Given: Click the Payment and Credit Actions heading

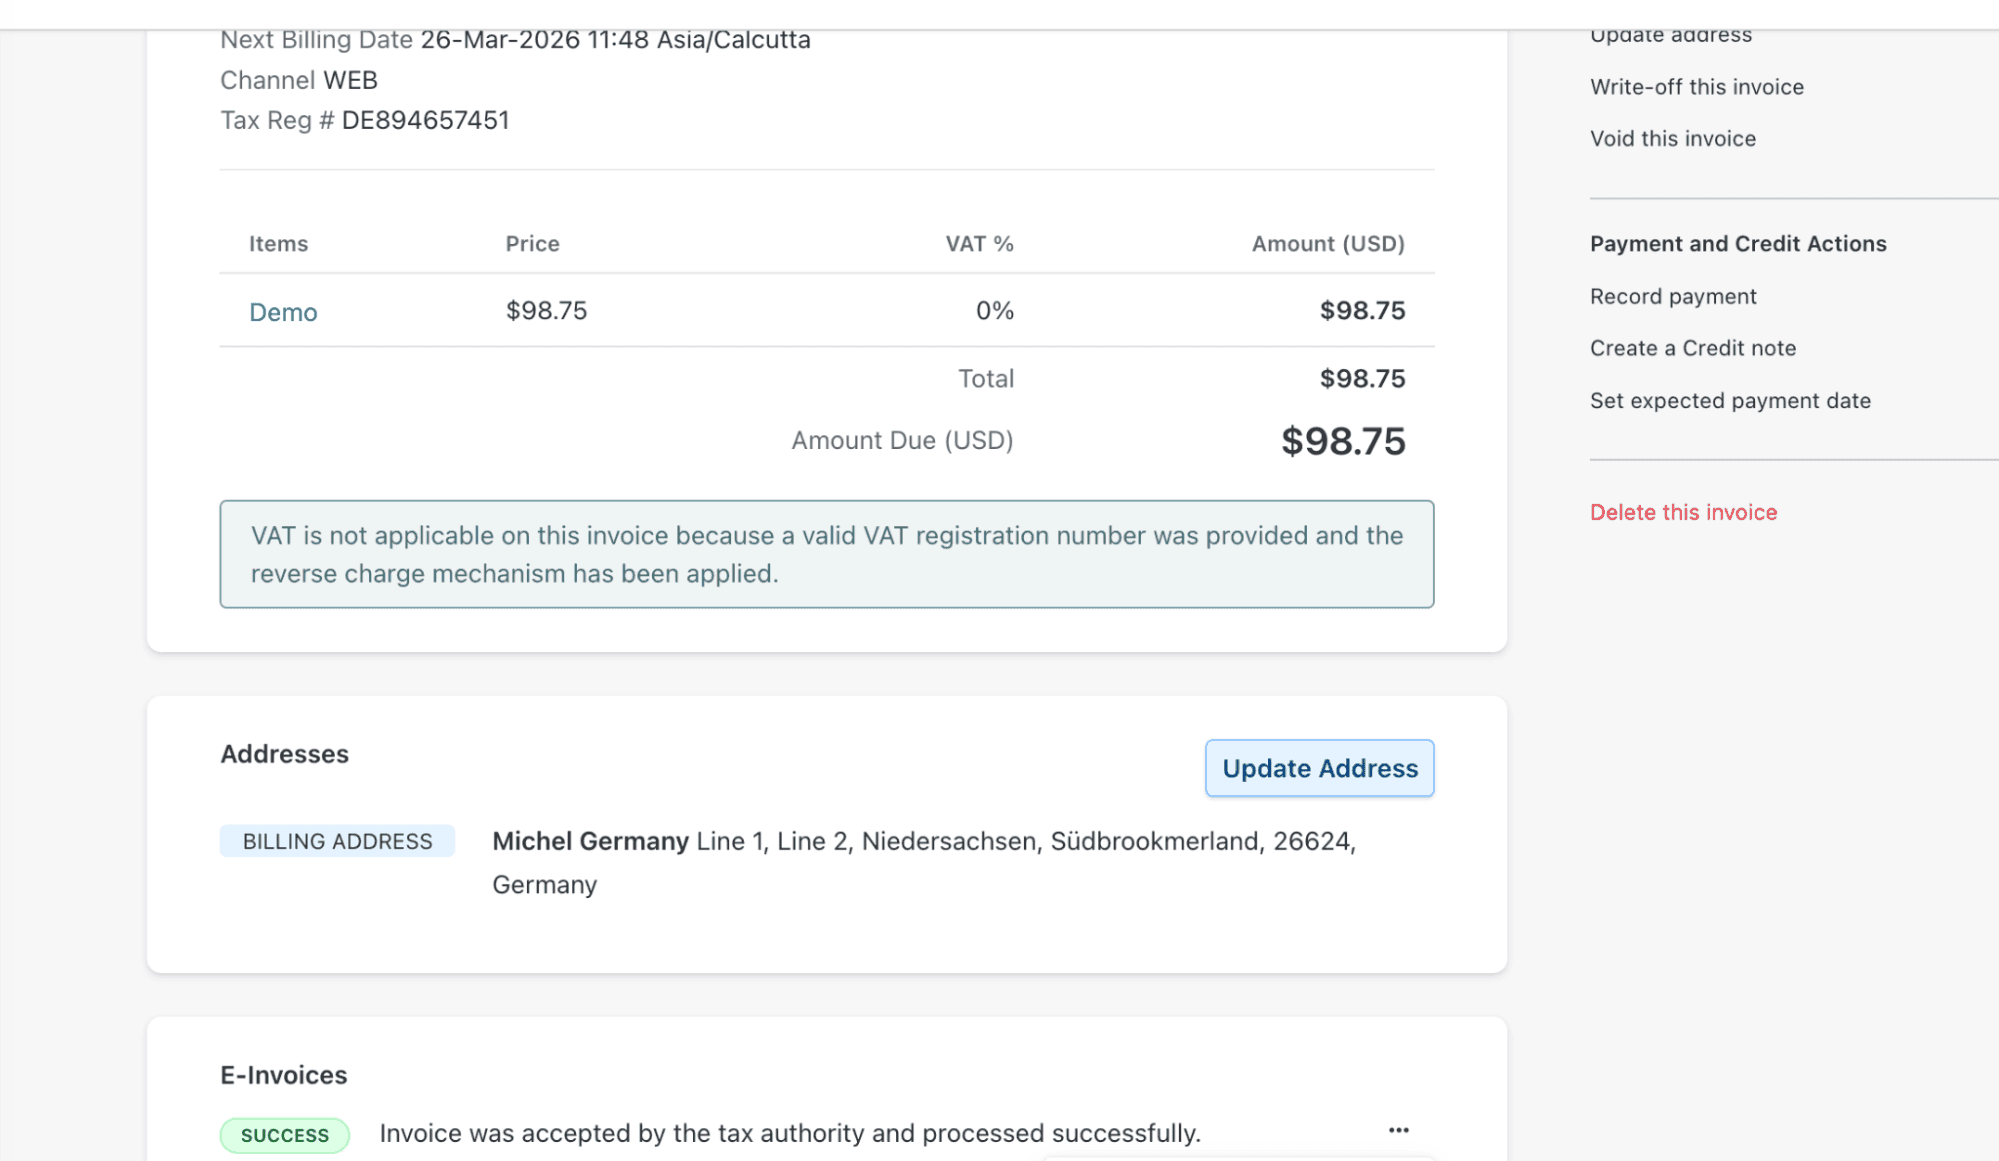Looking at the screenshot, I should [x=1737, y=244].
